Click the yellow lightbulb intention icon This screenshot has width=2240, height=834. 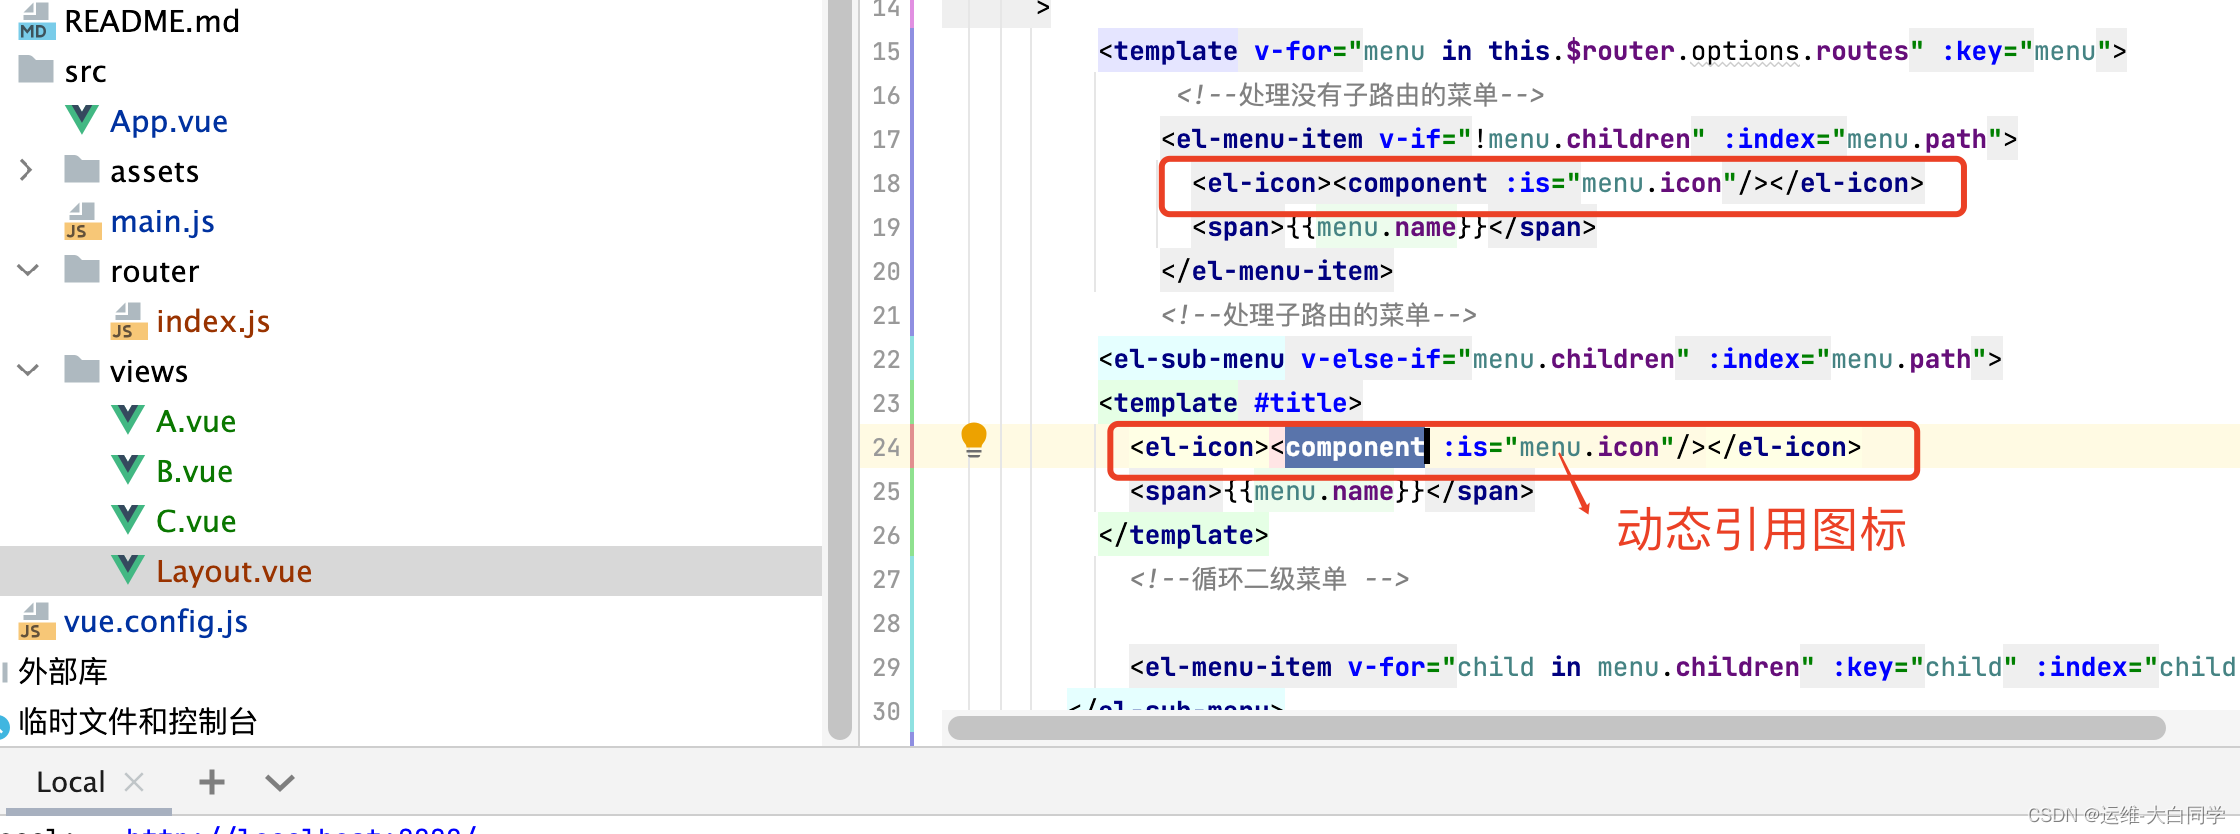tap(973, 440)
